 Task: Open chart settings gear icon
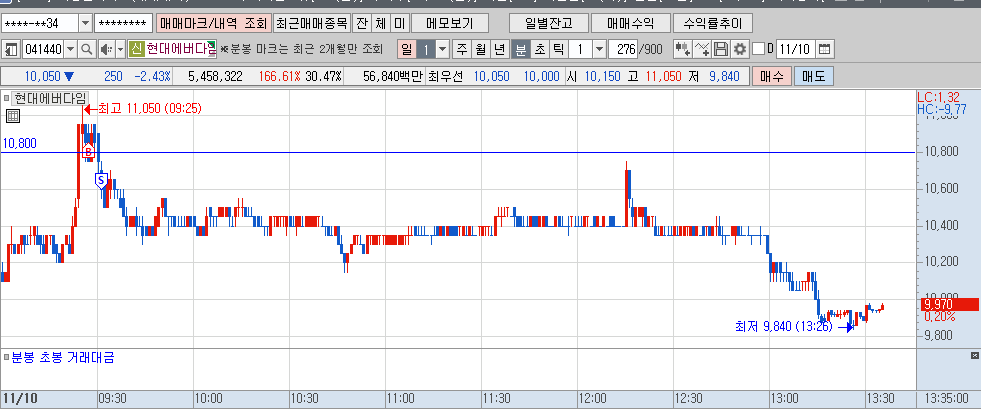[740, 49]
